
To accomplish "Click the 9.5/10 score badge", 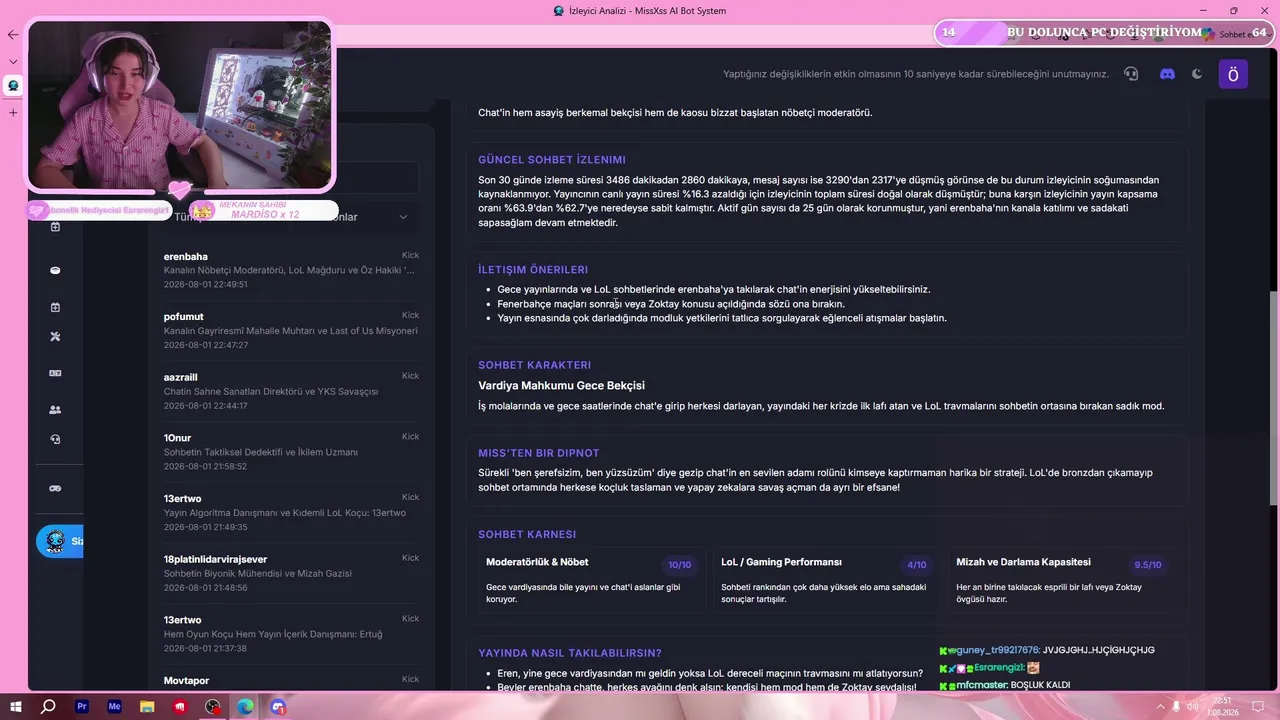I will (1148, 565).
